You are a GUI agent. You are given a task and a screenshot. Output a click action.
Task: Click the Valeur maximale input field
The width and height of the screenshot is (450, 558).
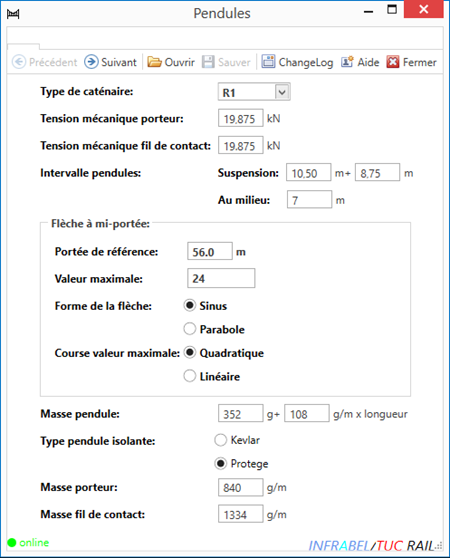pos(221,278)
